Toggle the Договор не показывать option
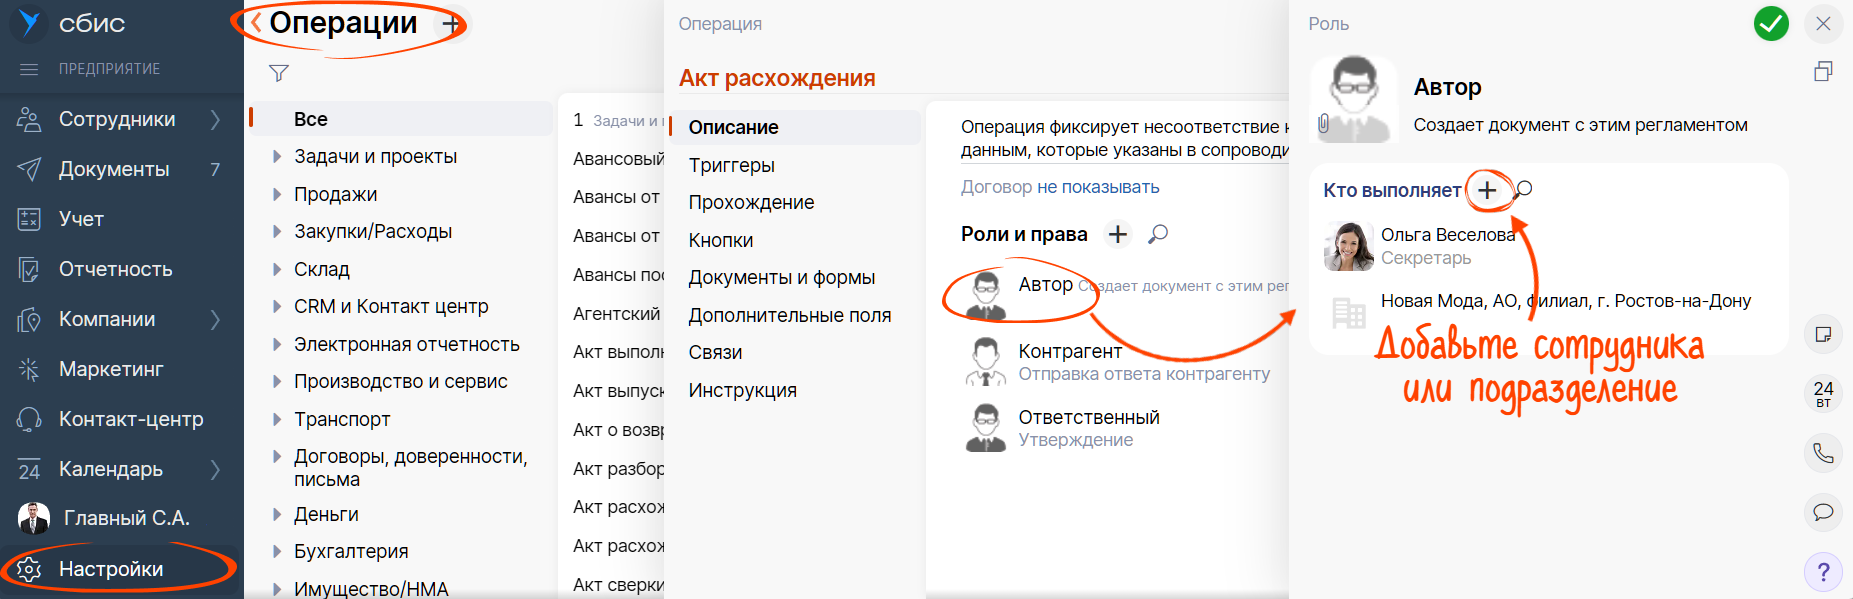 (1060, 187)
